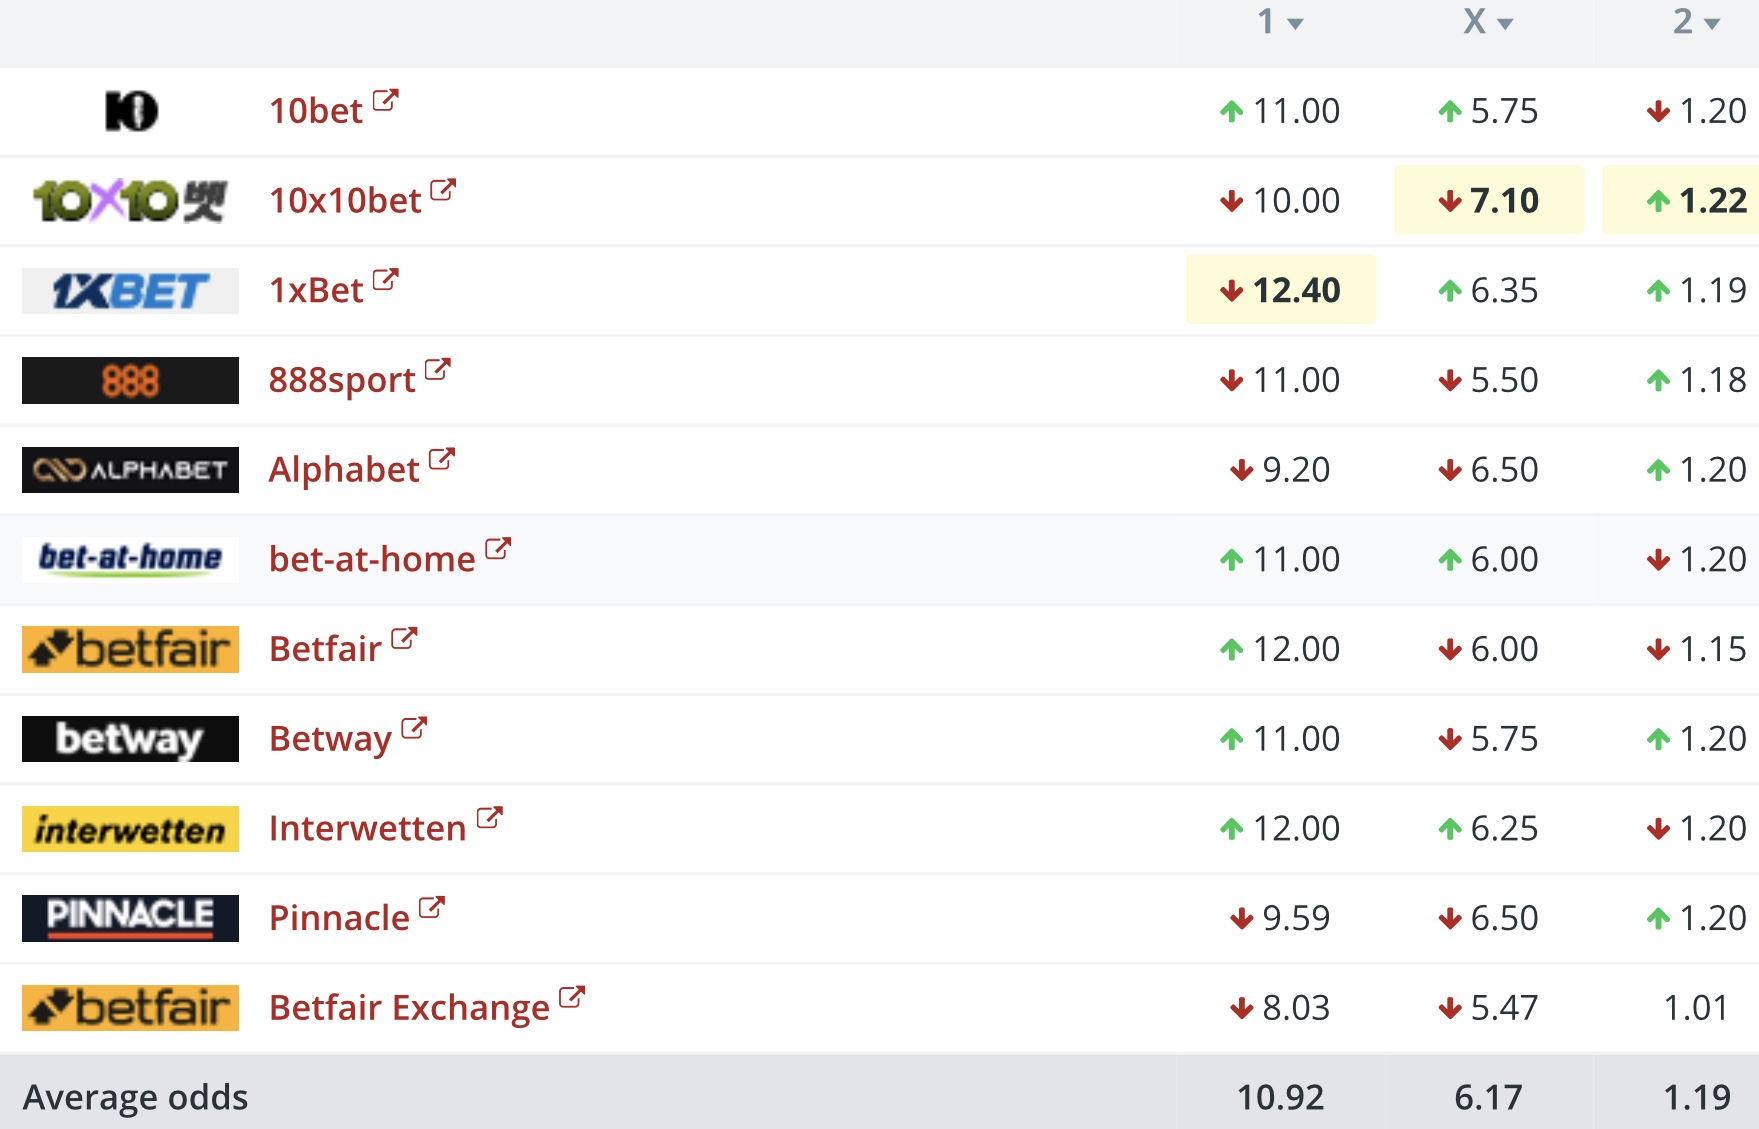The image size is (1759, 1129).
Task: Click the 10bet logo icon
Action: coord(131,111)
